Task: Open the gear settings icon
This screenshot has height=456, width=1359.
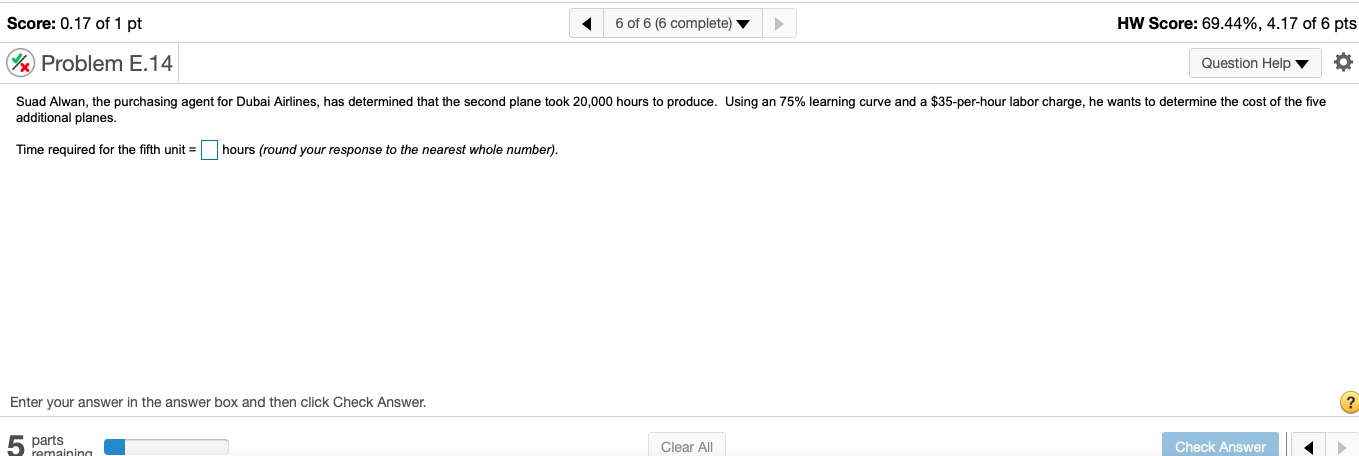Action: [x=1343, y=63]
